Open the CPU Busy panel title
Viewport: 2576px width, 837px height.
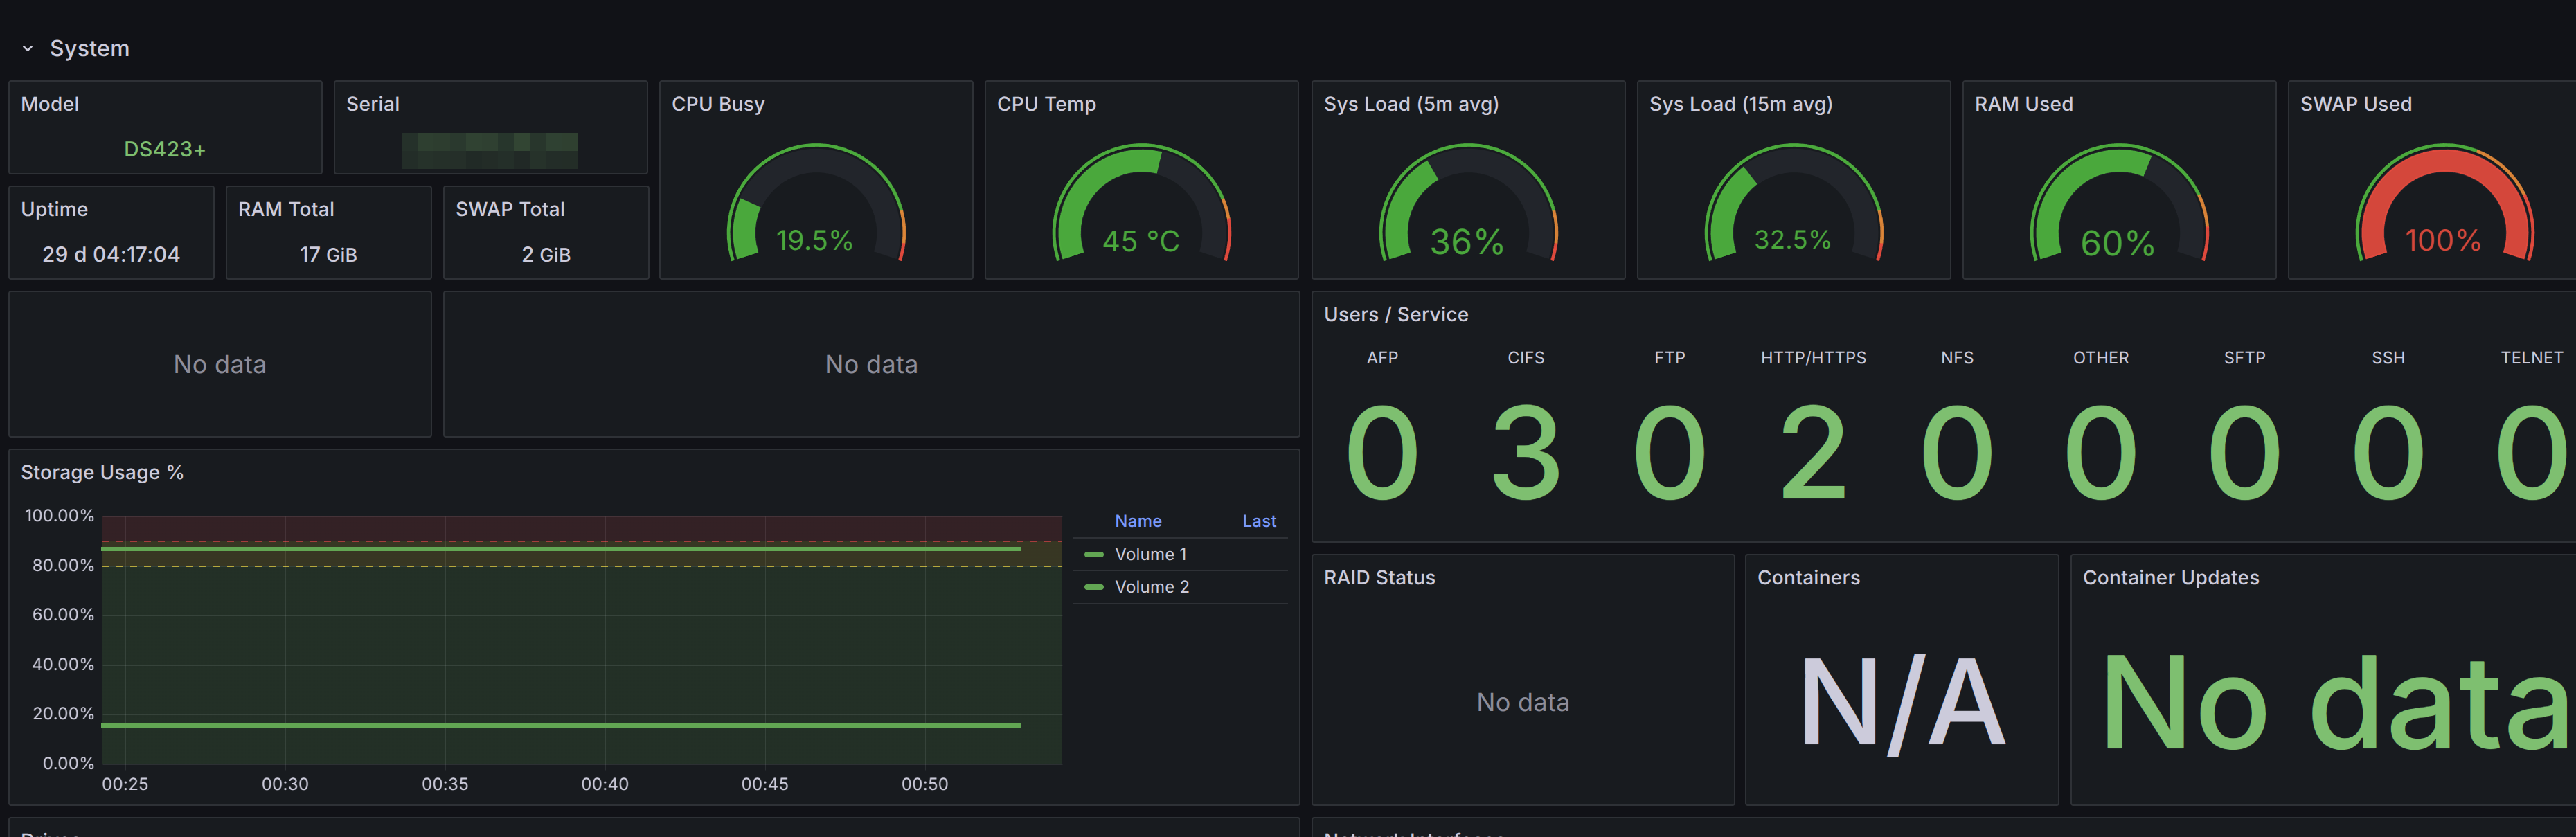(718, 104)
